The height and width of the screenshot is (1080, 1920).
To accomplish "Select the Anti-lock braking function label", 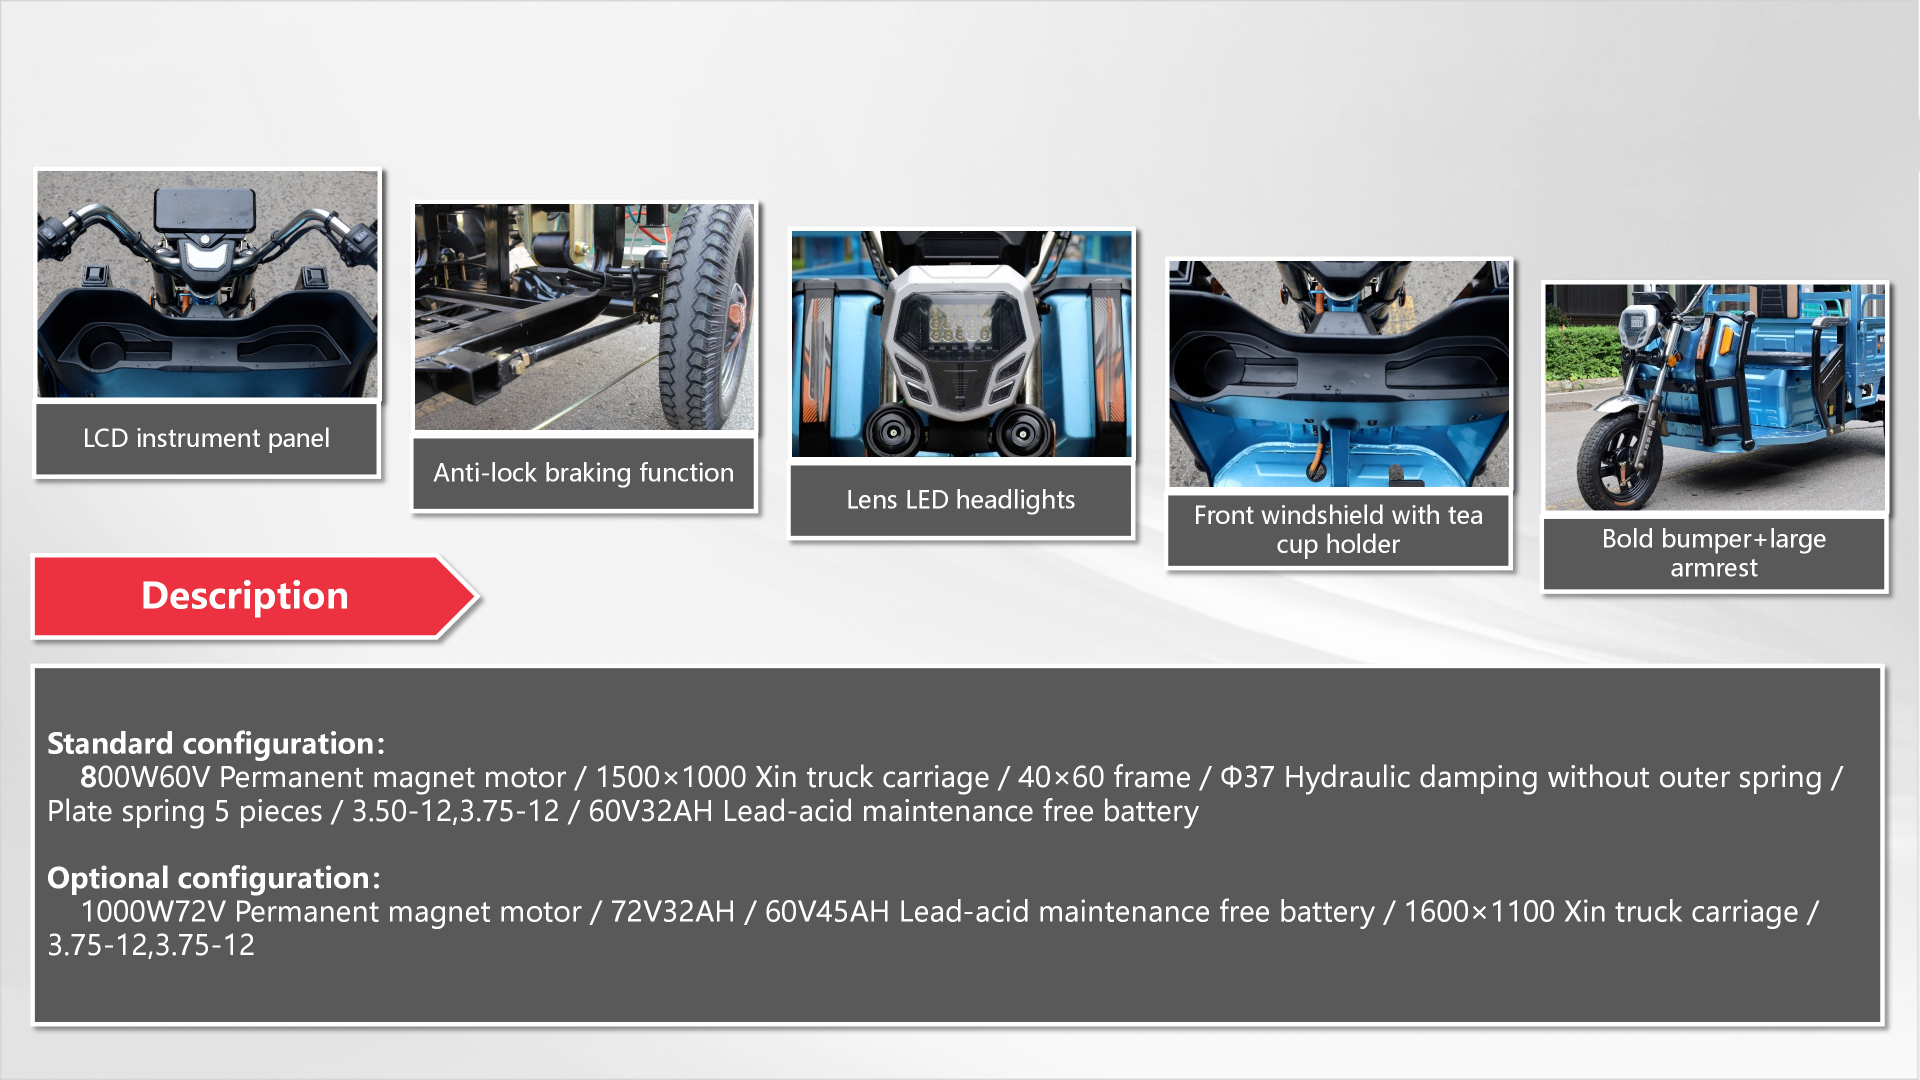I will coord(584,473).
